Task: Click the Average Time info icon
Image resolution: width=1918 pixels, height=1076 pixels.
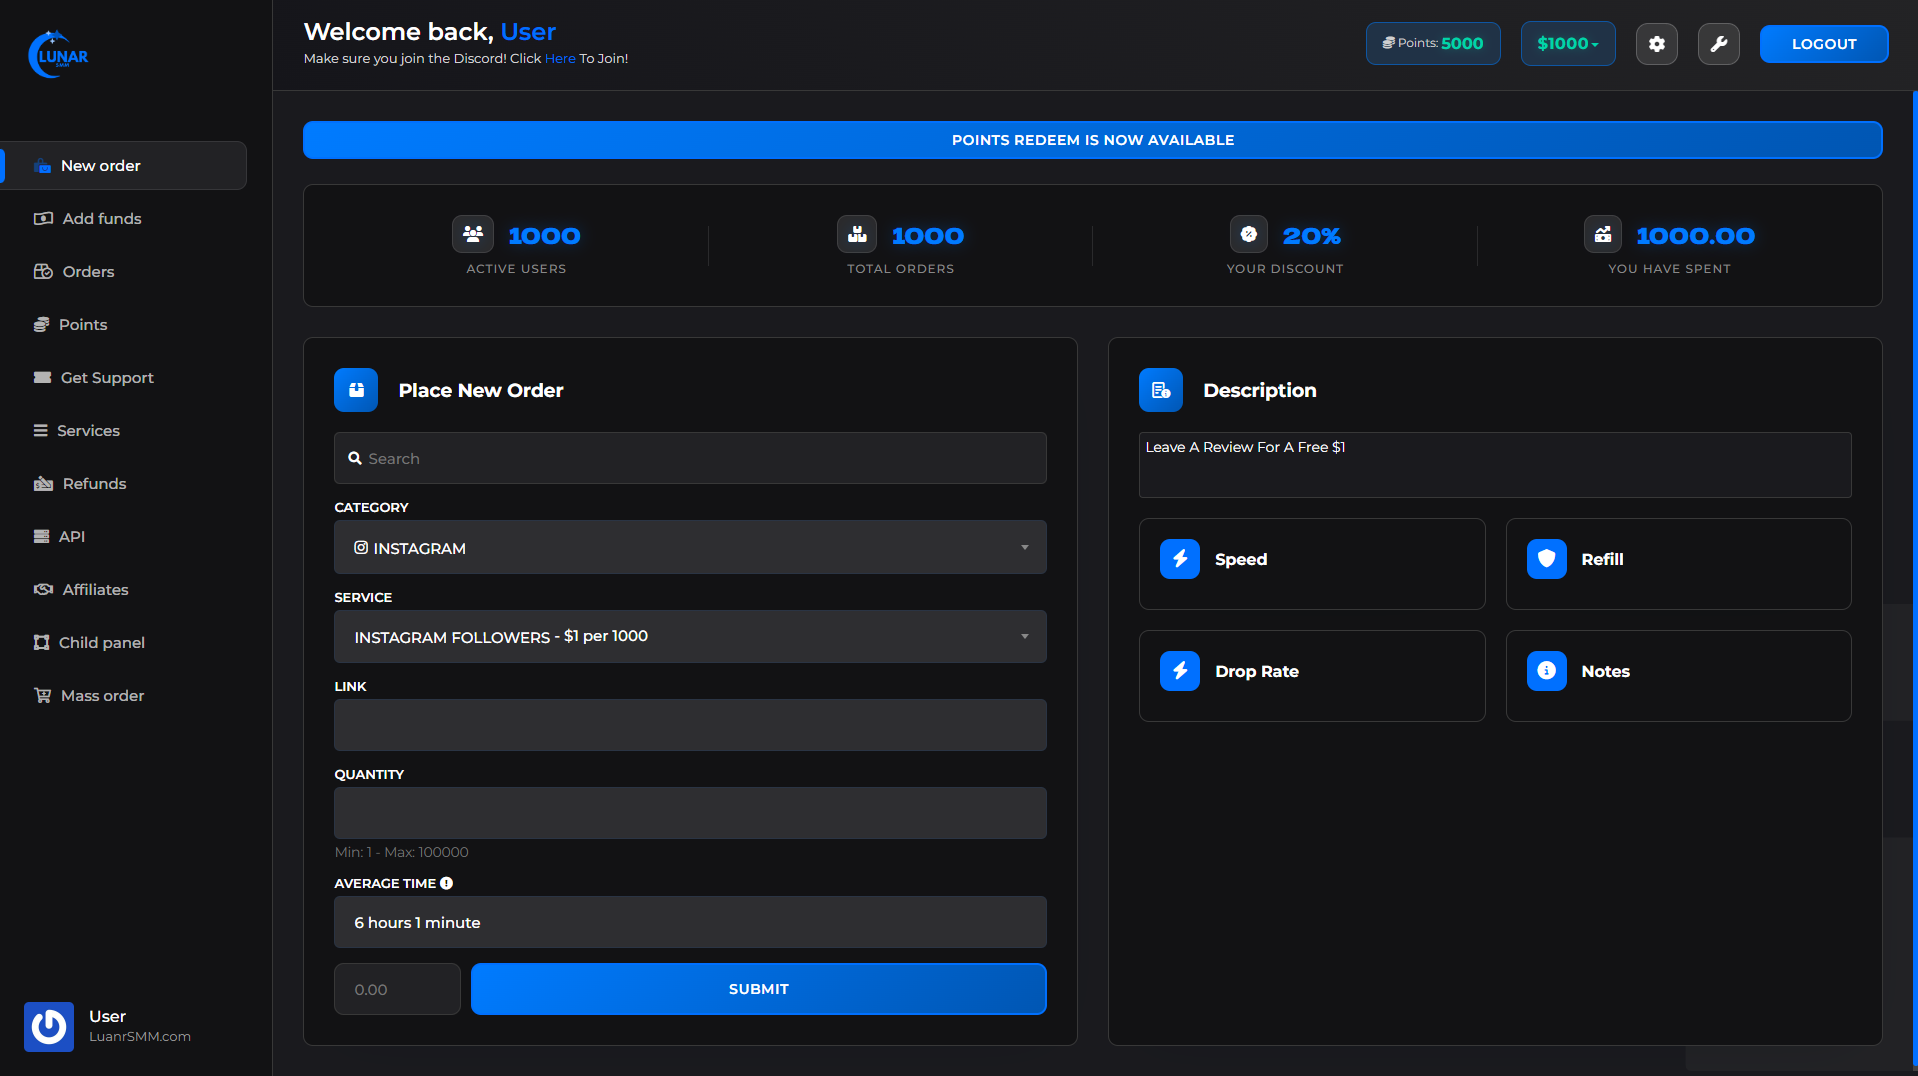Action: pos(447,883)
